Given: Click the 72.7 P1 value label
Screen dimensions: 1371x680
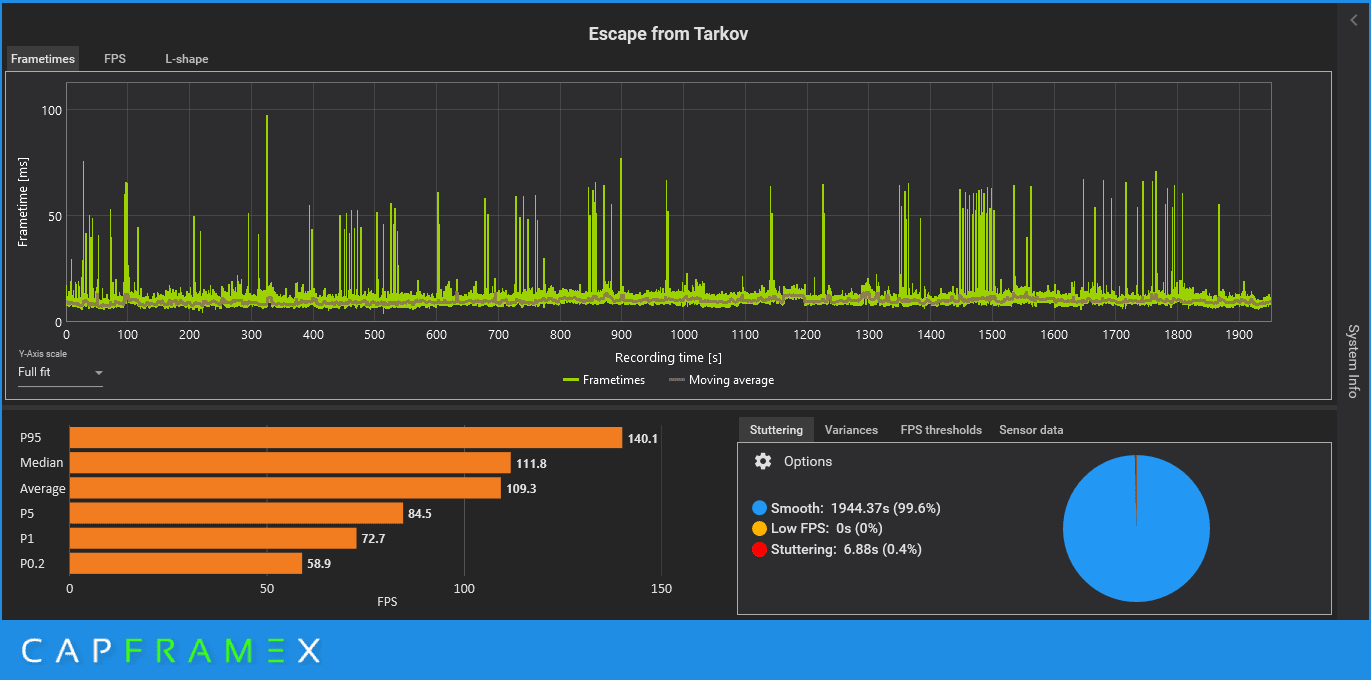Looking at the screenshot, I should (x=374, y=539).
